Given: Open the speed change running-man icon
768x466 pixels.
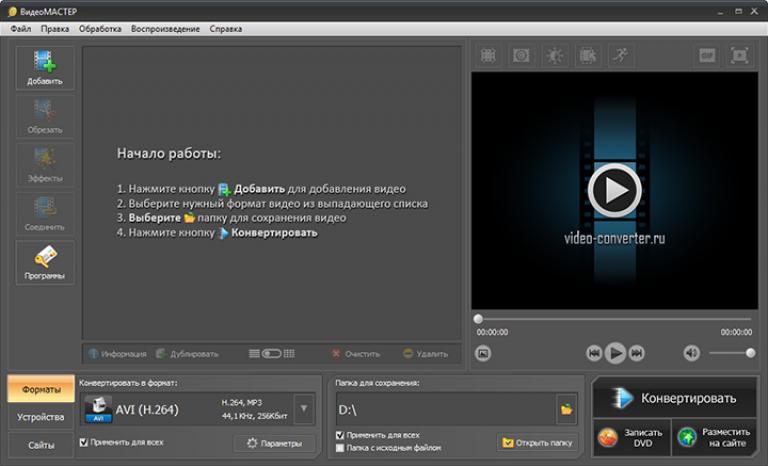Looking at the screenshot, I should (621, 55).
